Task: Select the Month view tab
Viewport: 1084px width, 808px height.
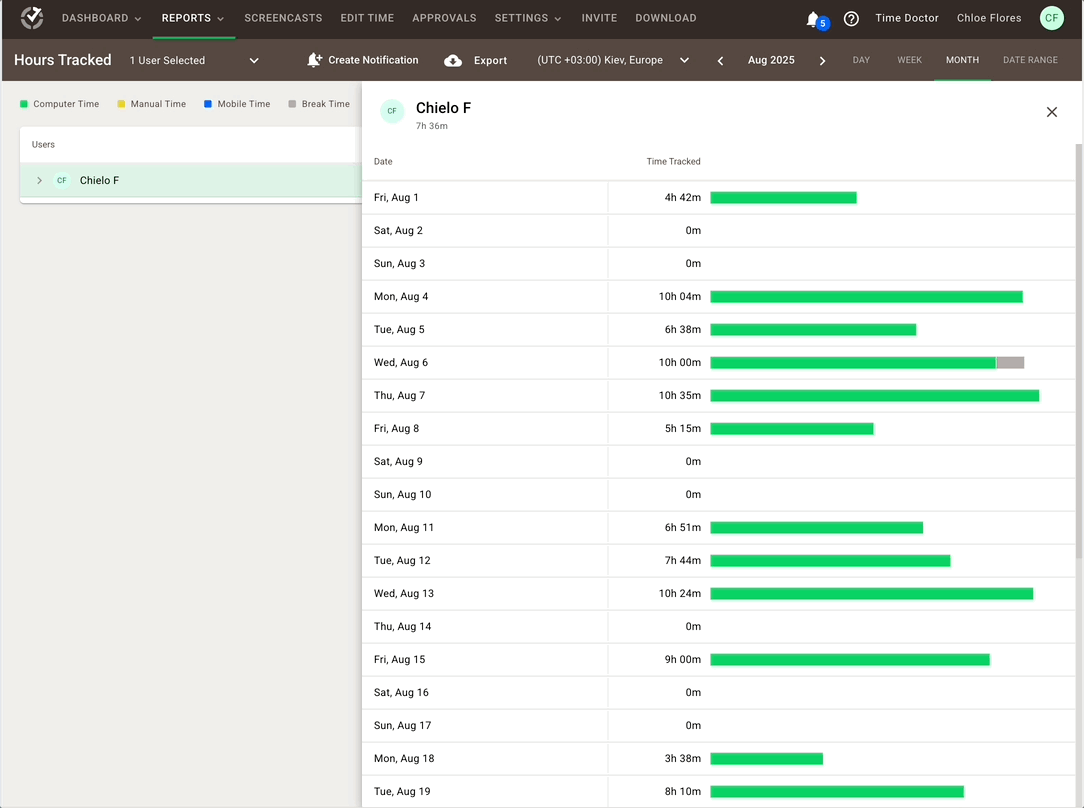Action: click(962, 60)
